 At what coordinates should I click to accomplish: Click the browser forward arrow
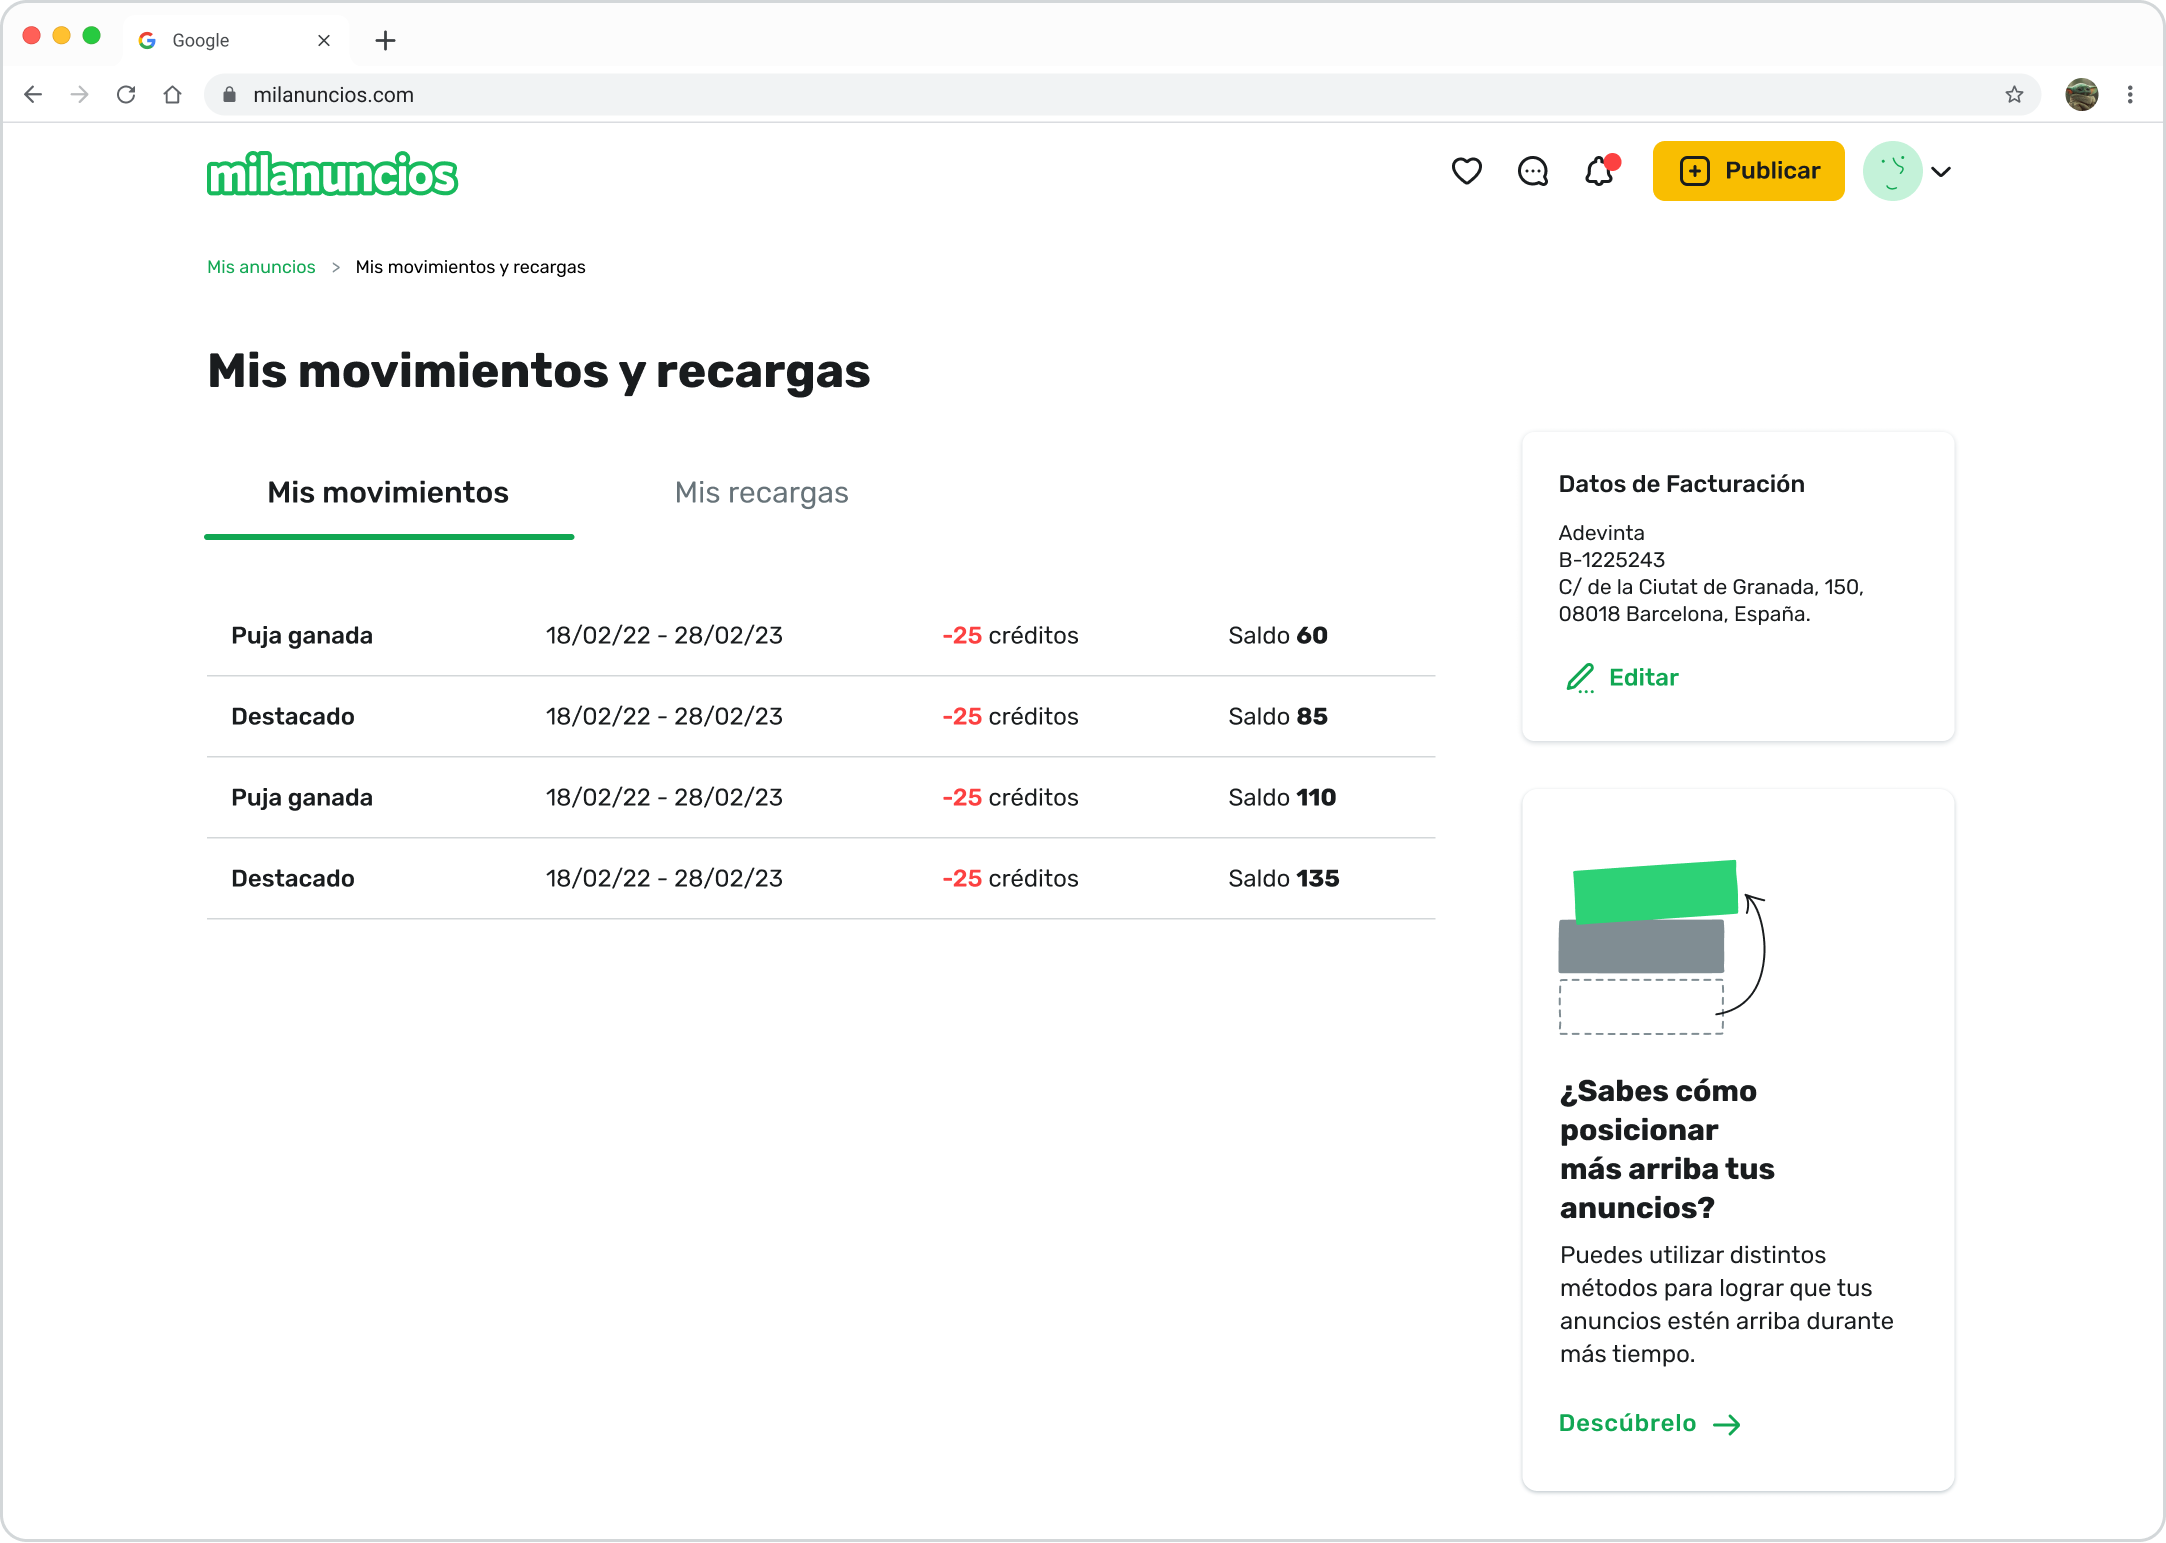pyautogui.click(x=80, y=94)
